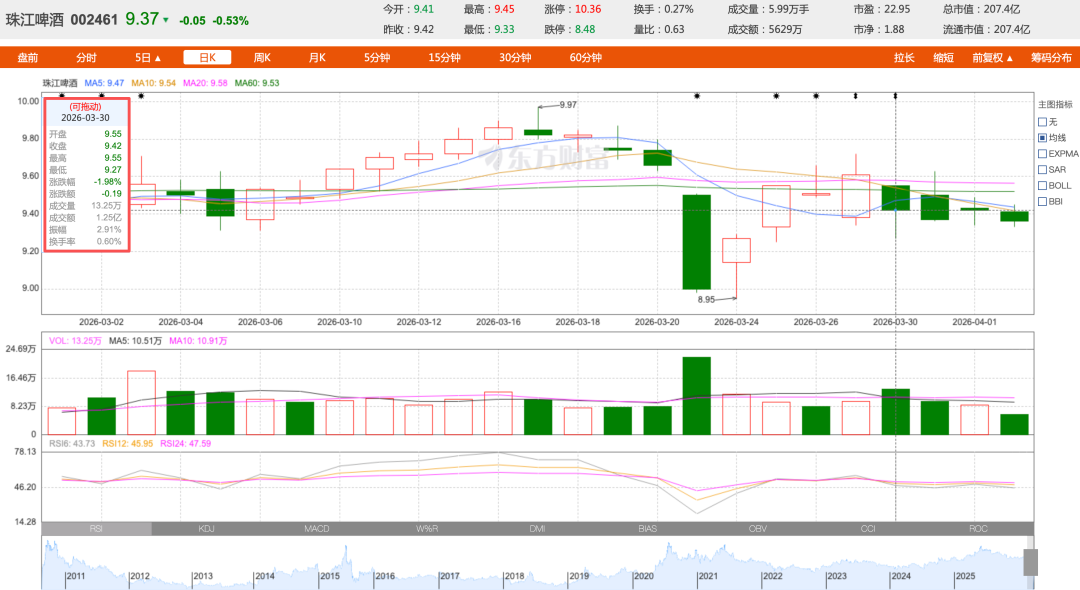Click the MA10: 9.54 legend label
This screenshot has height=590, width=1080.
click(x=154, y=83)
